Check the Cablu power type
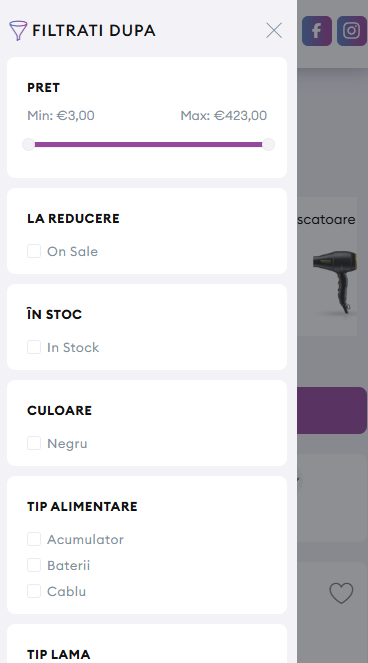This screenshot has height=663, width=368. (34, 591)
